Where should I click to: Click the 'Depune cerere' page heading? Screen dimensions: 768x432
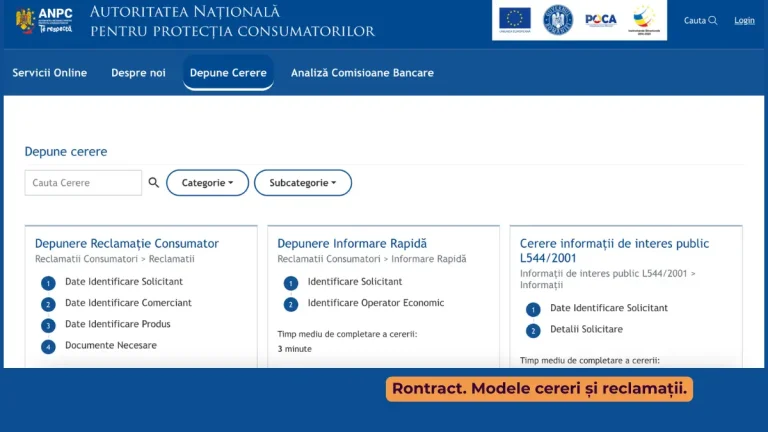pyautogui.click(x=66, y=151)
